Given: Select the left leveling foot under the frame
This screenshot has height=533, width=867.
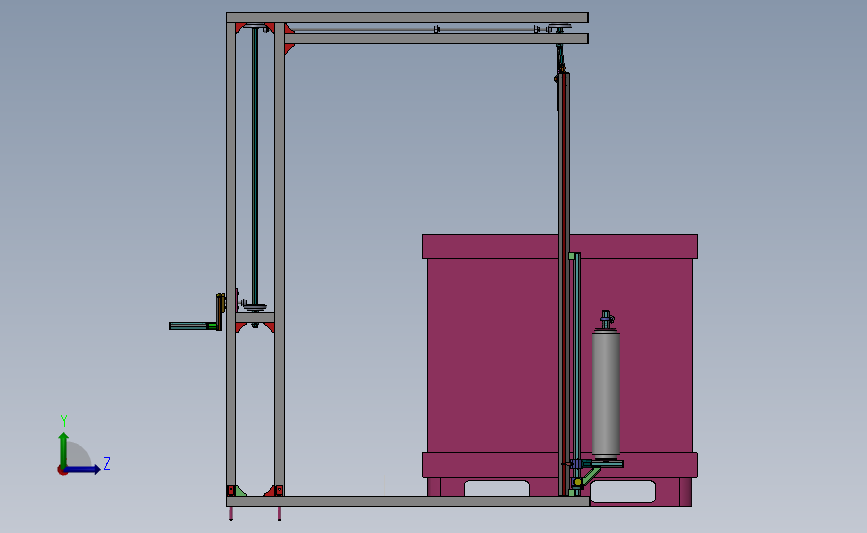Looking at the screenshot, I should (x=231, y=514).
